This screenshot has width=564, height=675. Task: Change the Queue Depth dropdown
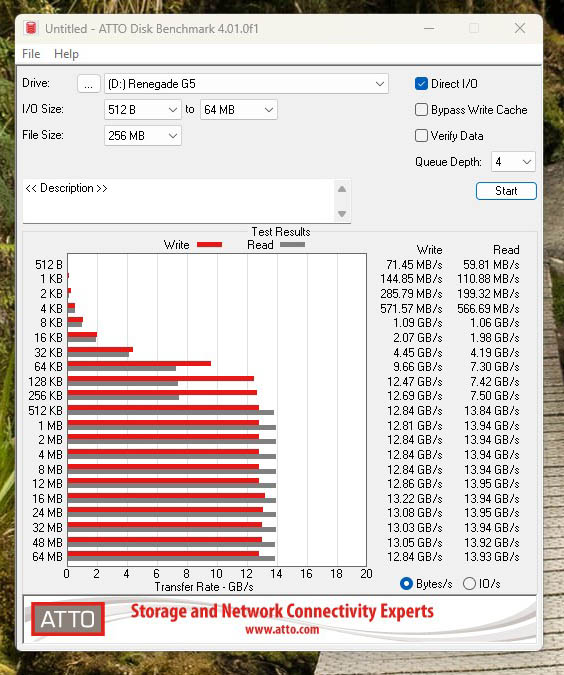(513, 162)
